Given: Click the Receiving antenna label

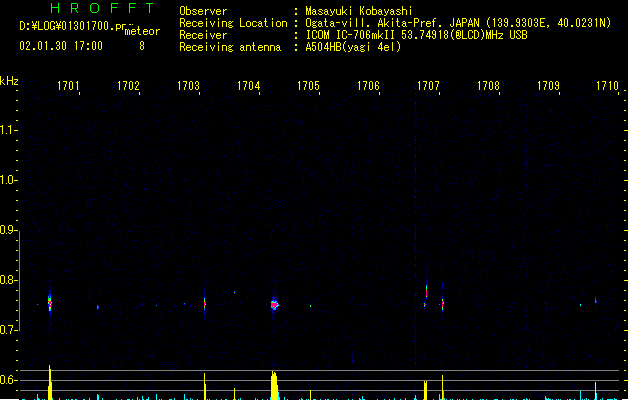Looking at the screenshot, I should [230, 47].
